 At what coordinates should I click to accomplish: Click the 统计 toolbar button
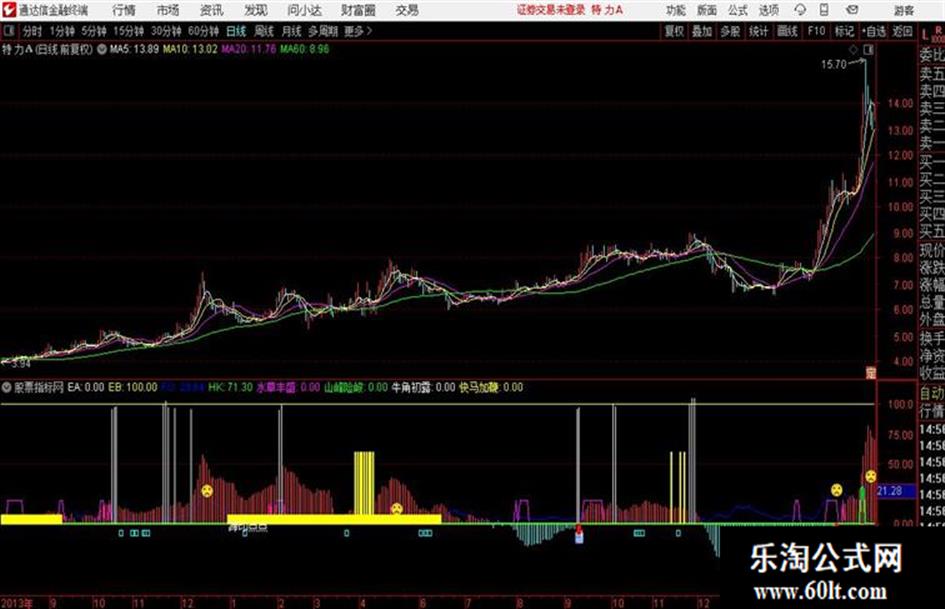[x=759, y=31]
